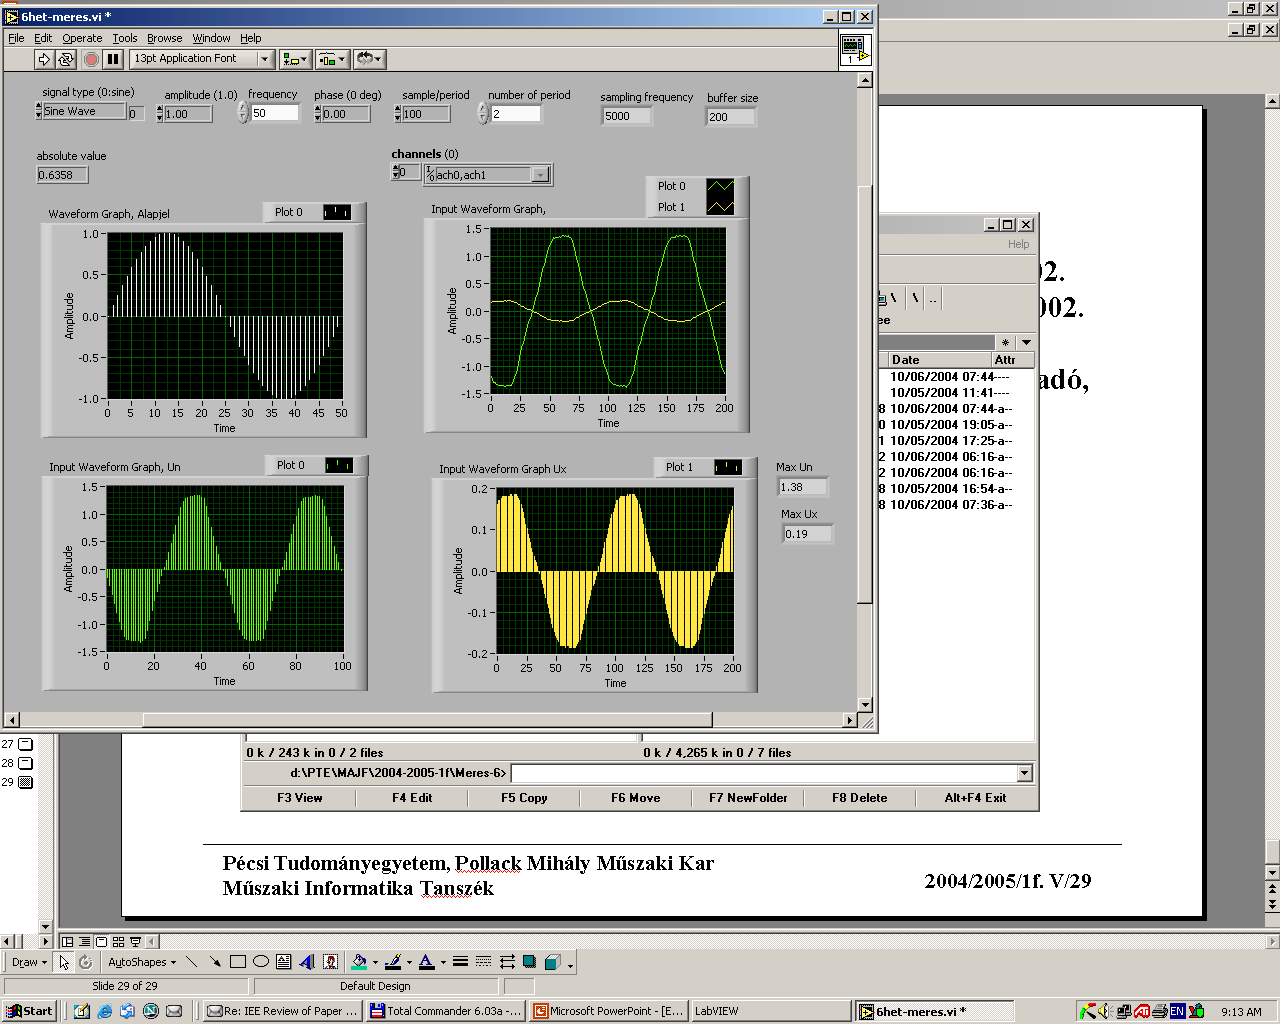The image size is (1280, 1024).
Task: Start PowerPoint Slide Show view icon
Action: click(x=135, y=941)
